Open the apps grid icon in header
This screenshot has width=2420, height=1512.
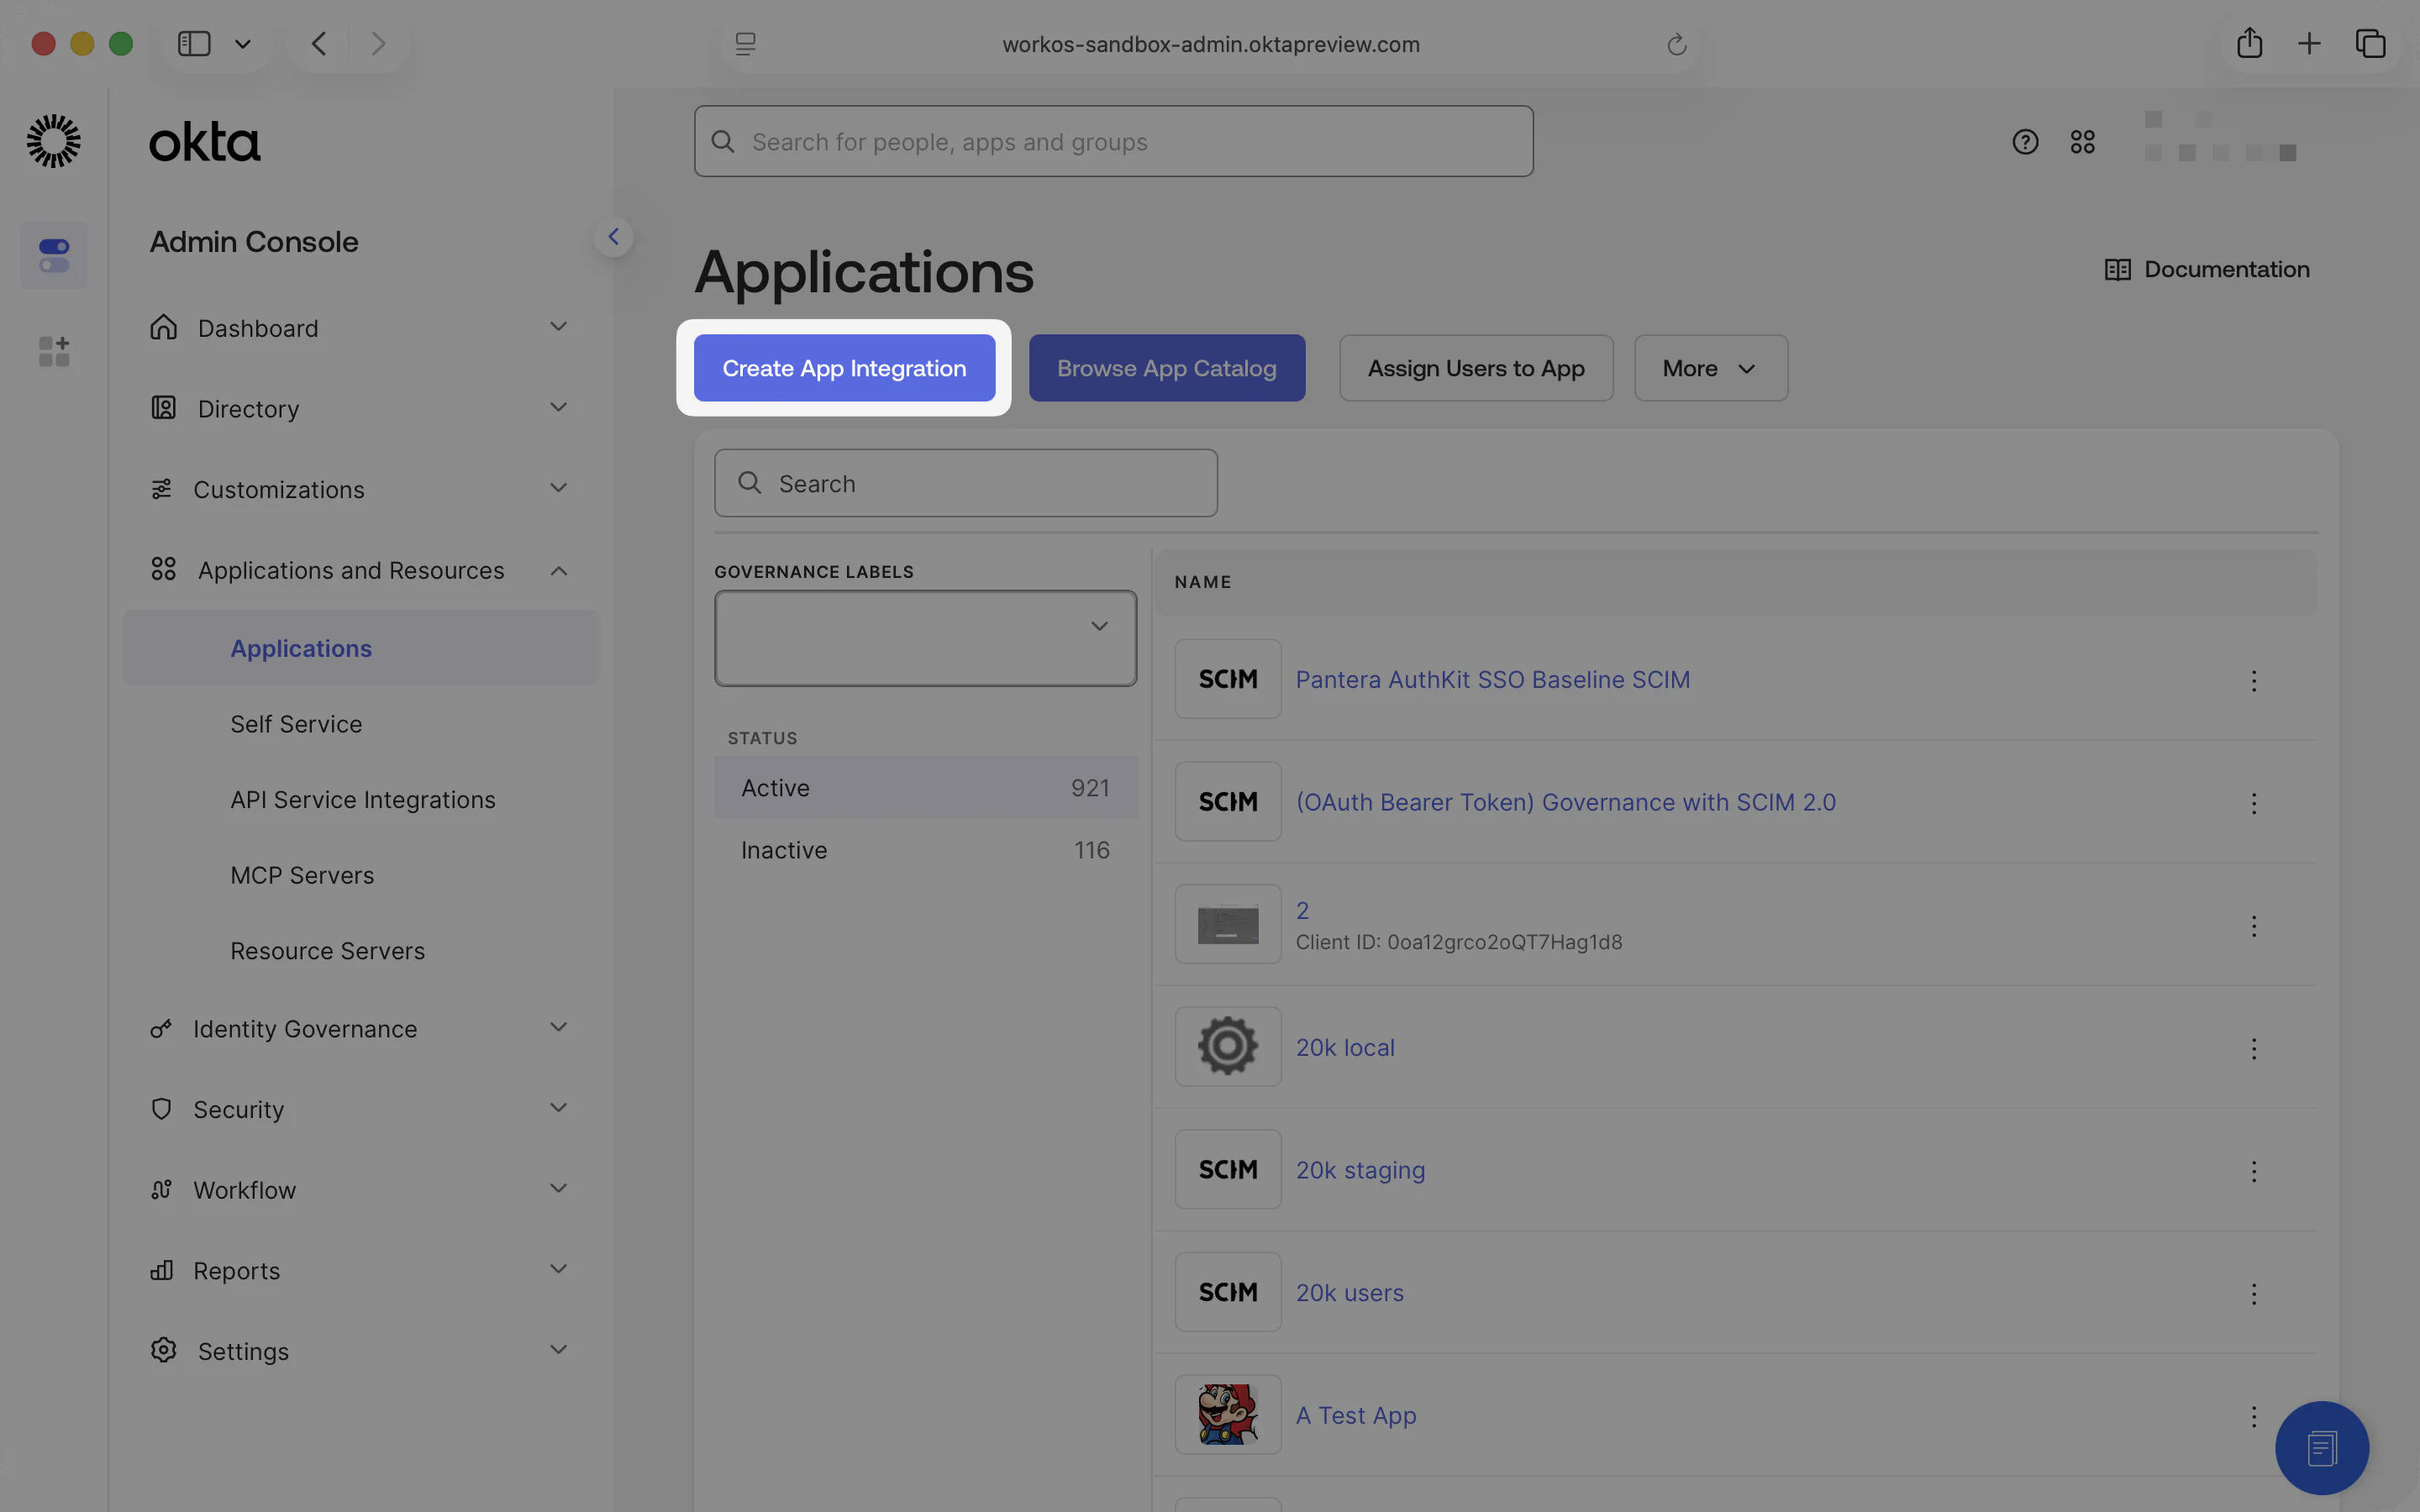click(x=2083, y=142)
